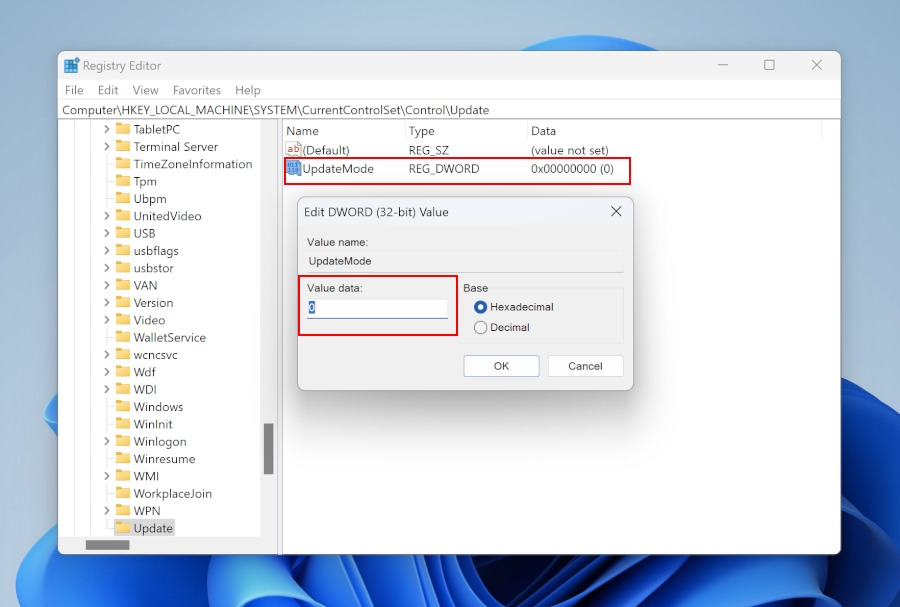Select the Update folder icon in tree
900x607 pixels.
[x=123, y=528]
